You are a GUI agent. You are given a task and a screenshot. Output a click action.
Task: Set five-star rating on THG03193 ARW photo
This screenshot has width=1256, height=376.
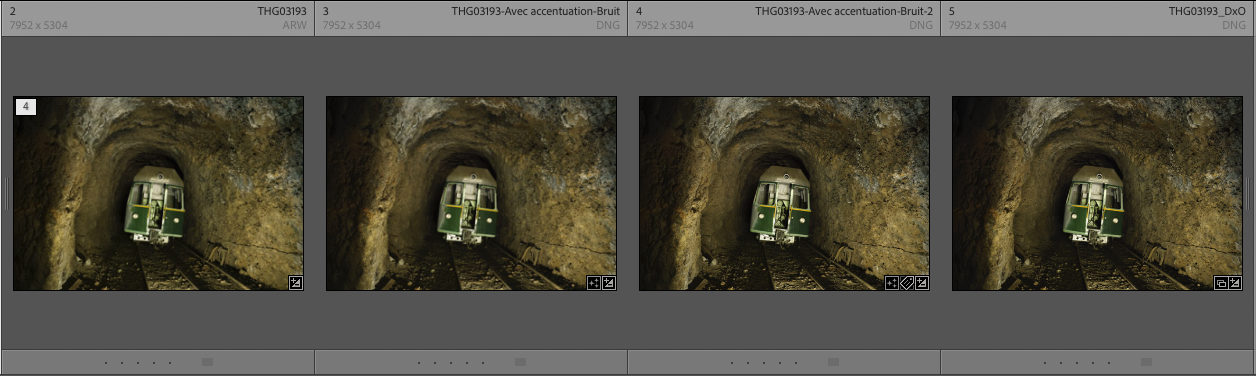click(x=170, y=362)
